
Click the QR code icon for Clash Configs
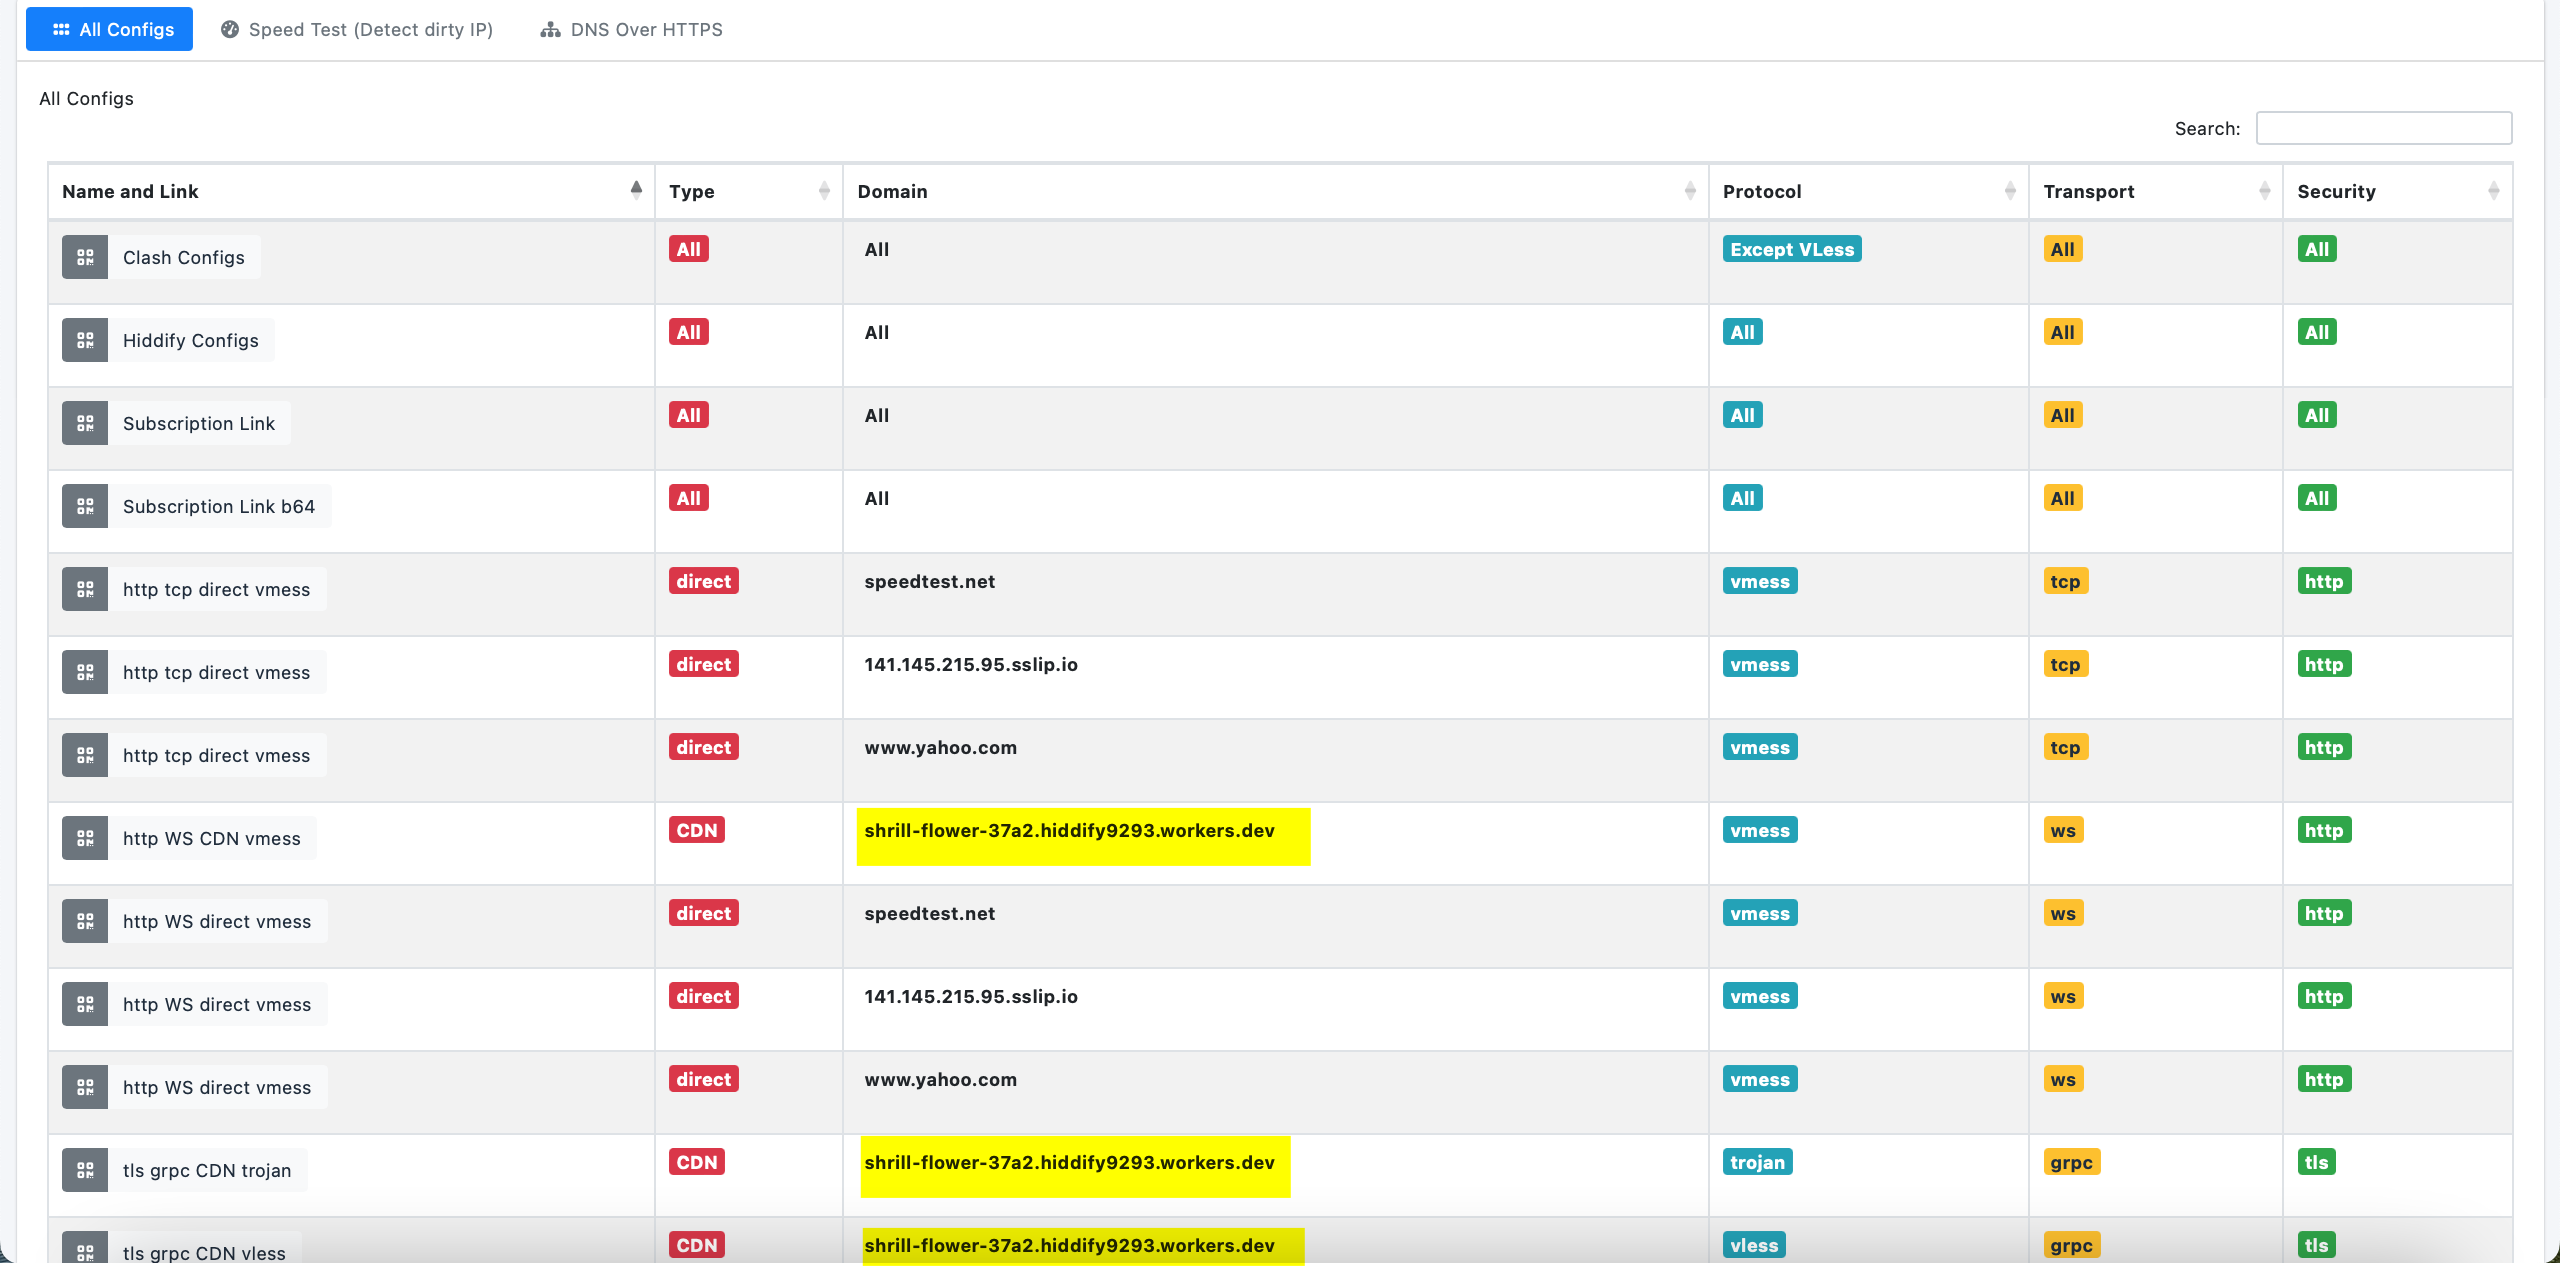coord(85,257)
